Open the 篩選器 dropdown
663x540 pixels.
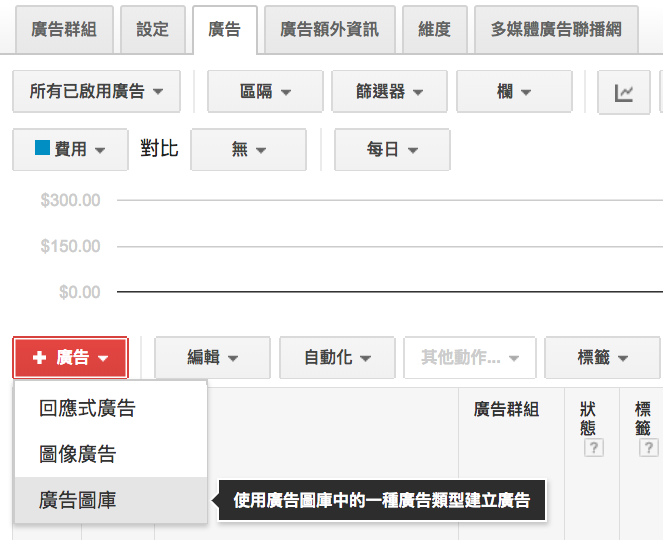388,92
